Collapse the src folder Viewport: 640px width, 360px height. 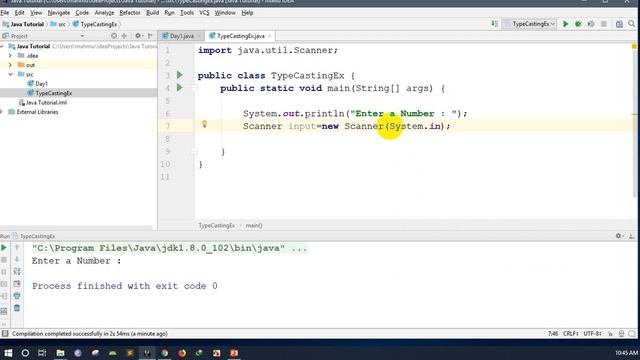click(x=10, y=74)
